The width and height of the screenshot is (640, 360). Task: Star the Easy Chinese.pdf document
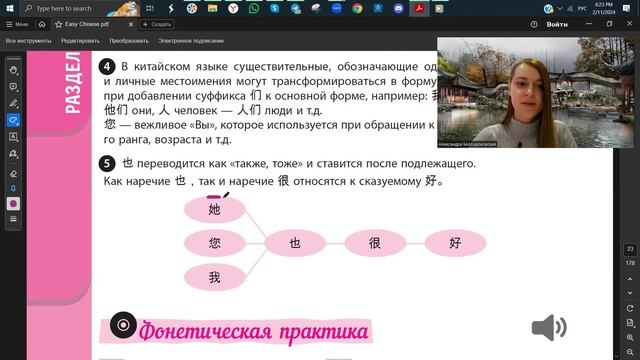point(58,24)
